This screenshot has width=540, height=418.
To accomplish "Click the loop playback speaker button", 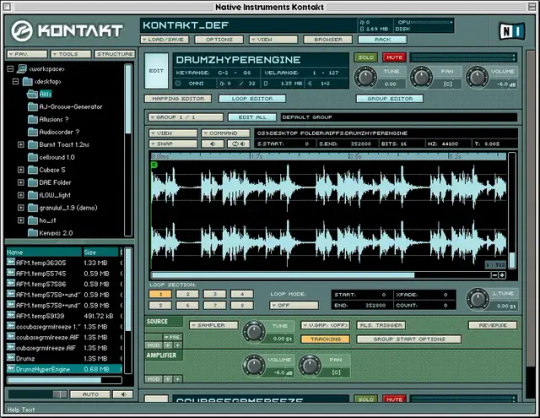I will (x=239, y=144).
